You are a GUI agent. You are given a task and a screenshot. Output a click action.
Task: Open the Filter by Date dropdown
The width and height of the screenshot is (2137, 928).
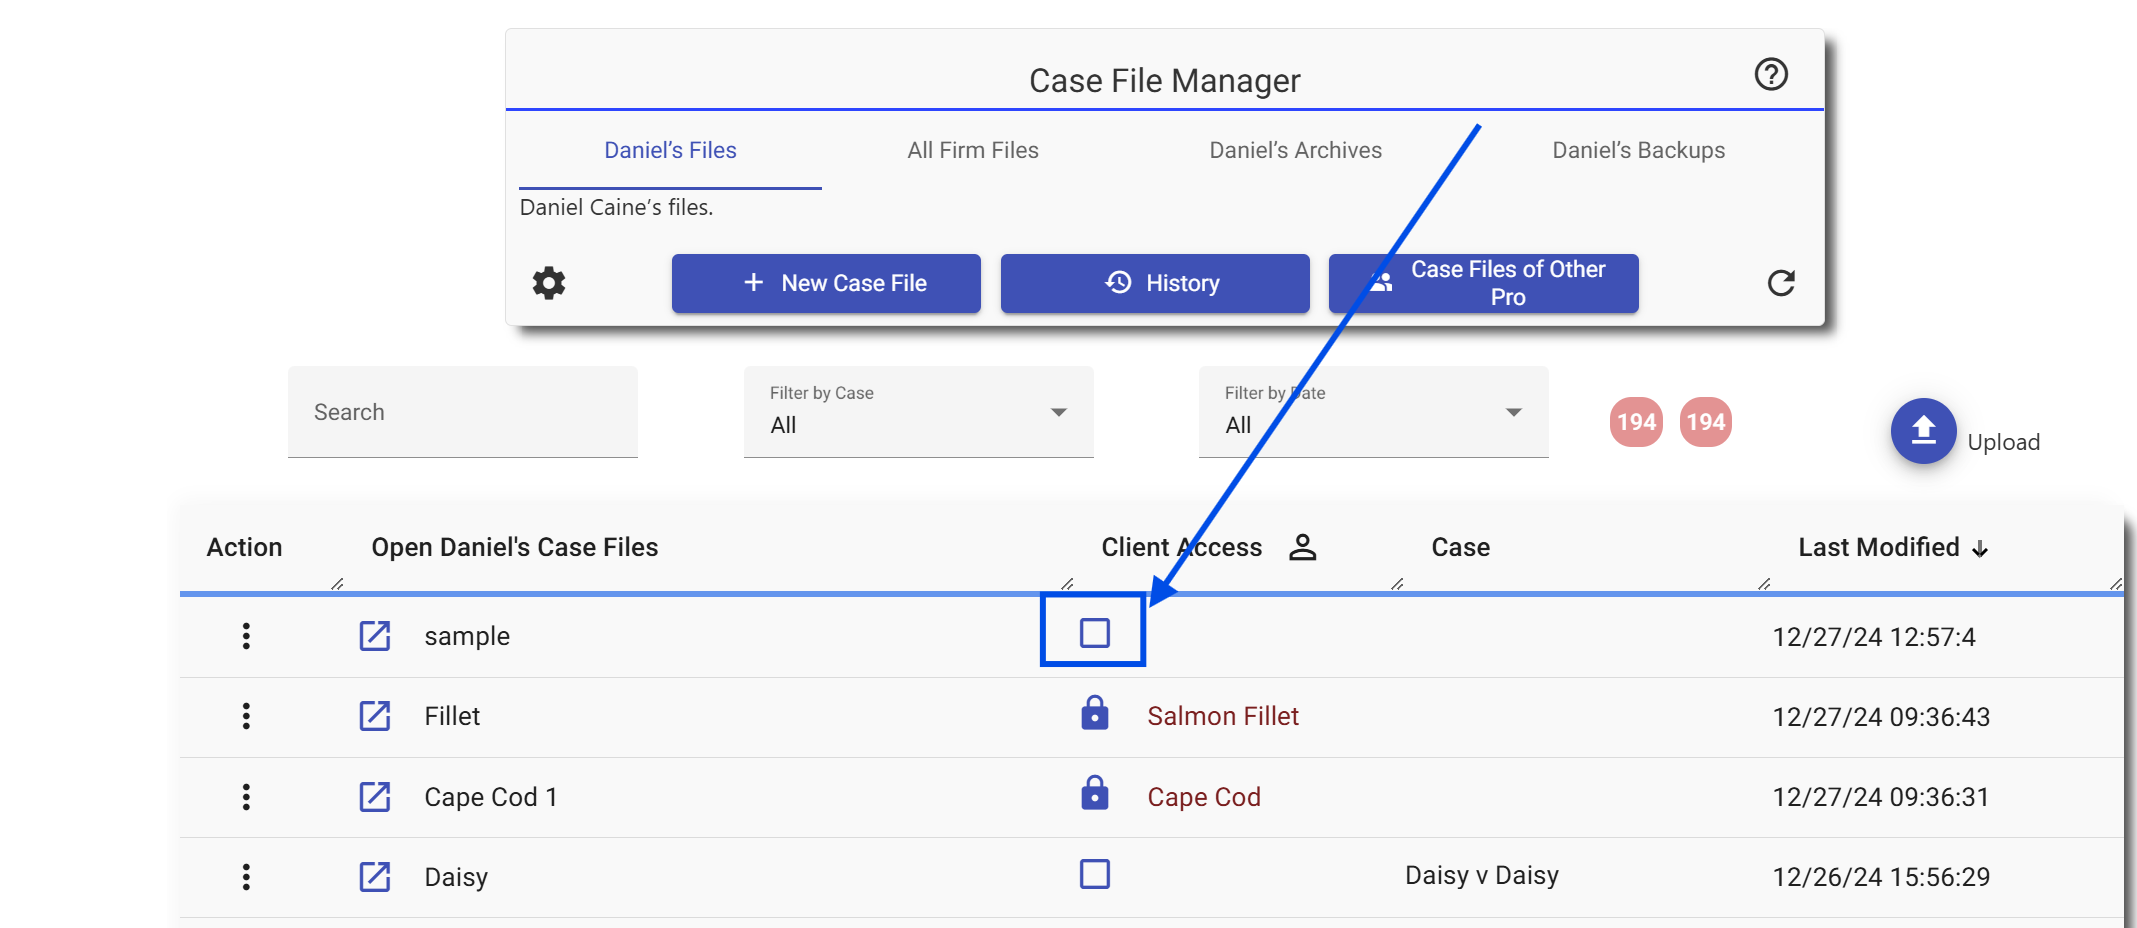pyautogui.click(x=1512, y=412)
